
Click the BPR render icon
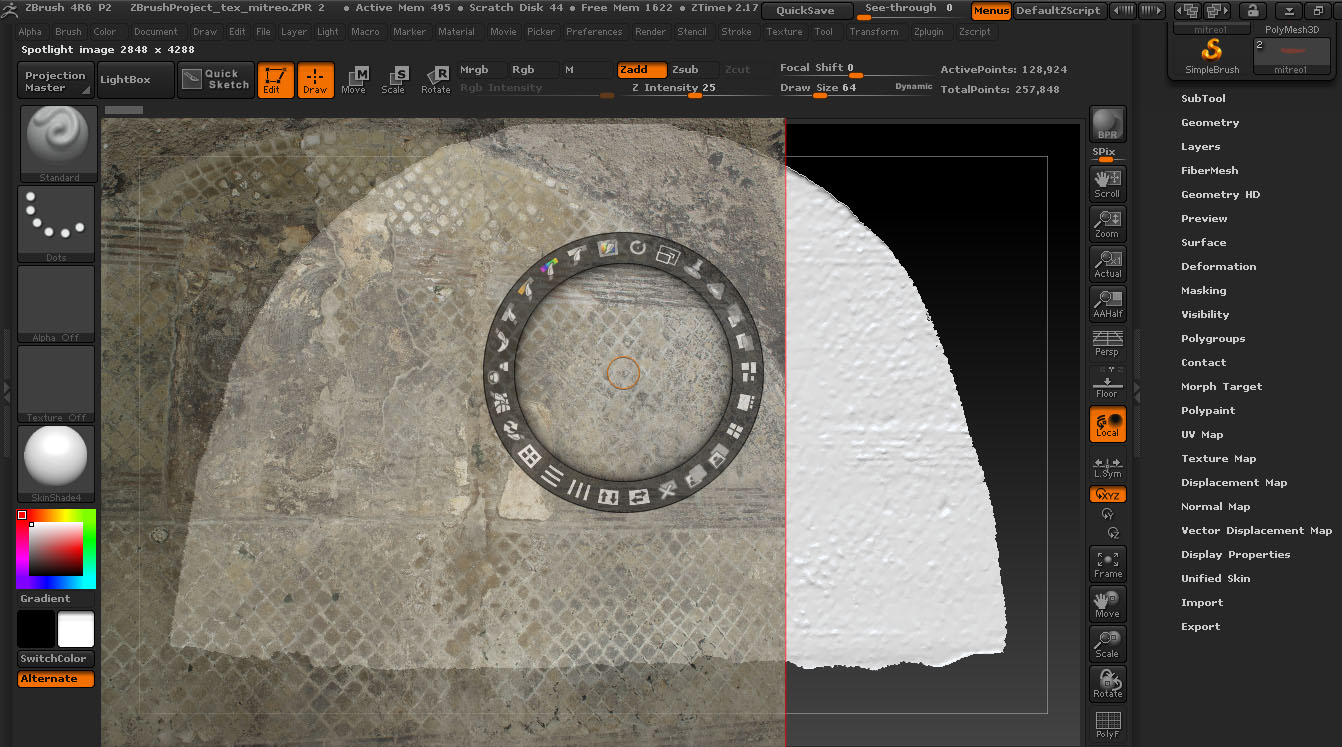pos(1107,124)
